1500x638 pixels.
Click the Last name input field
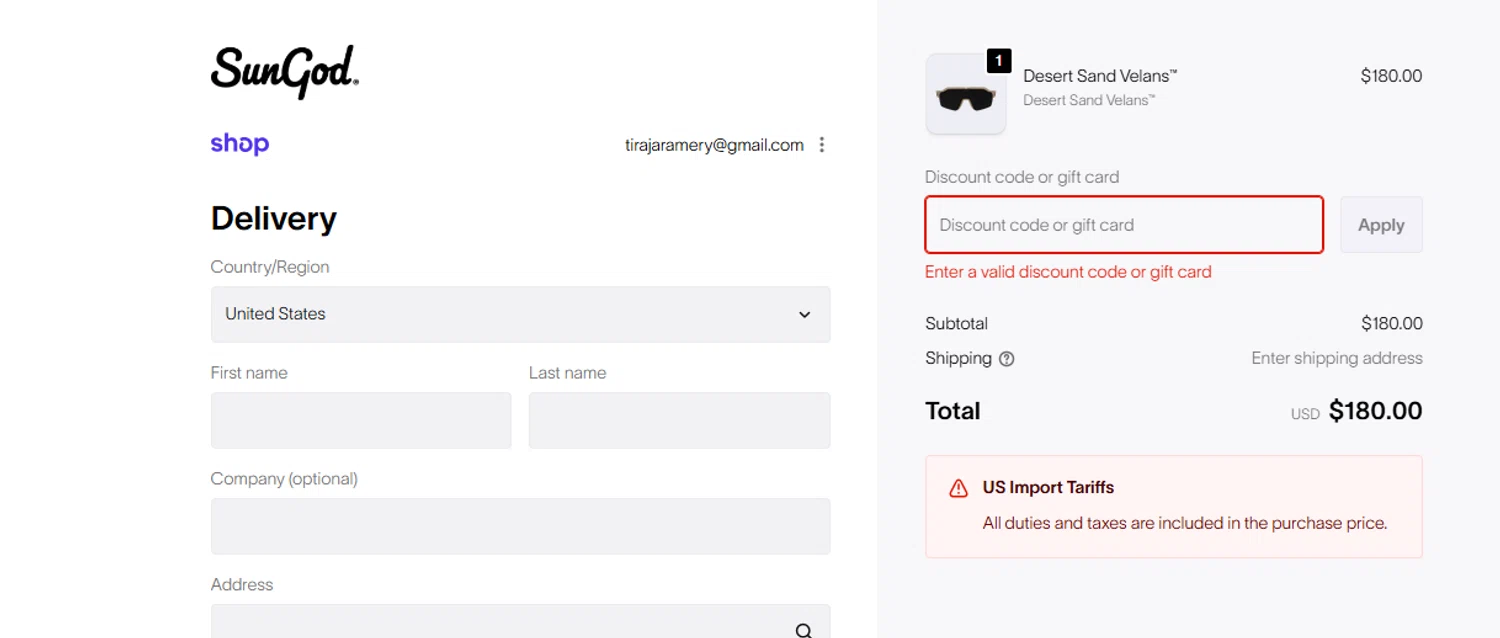pos(679,420)
